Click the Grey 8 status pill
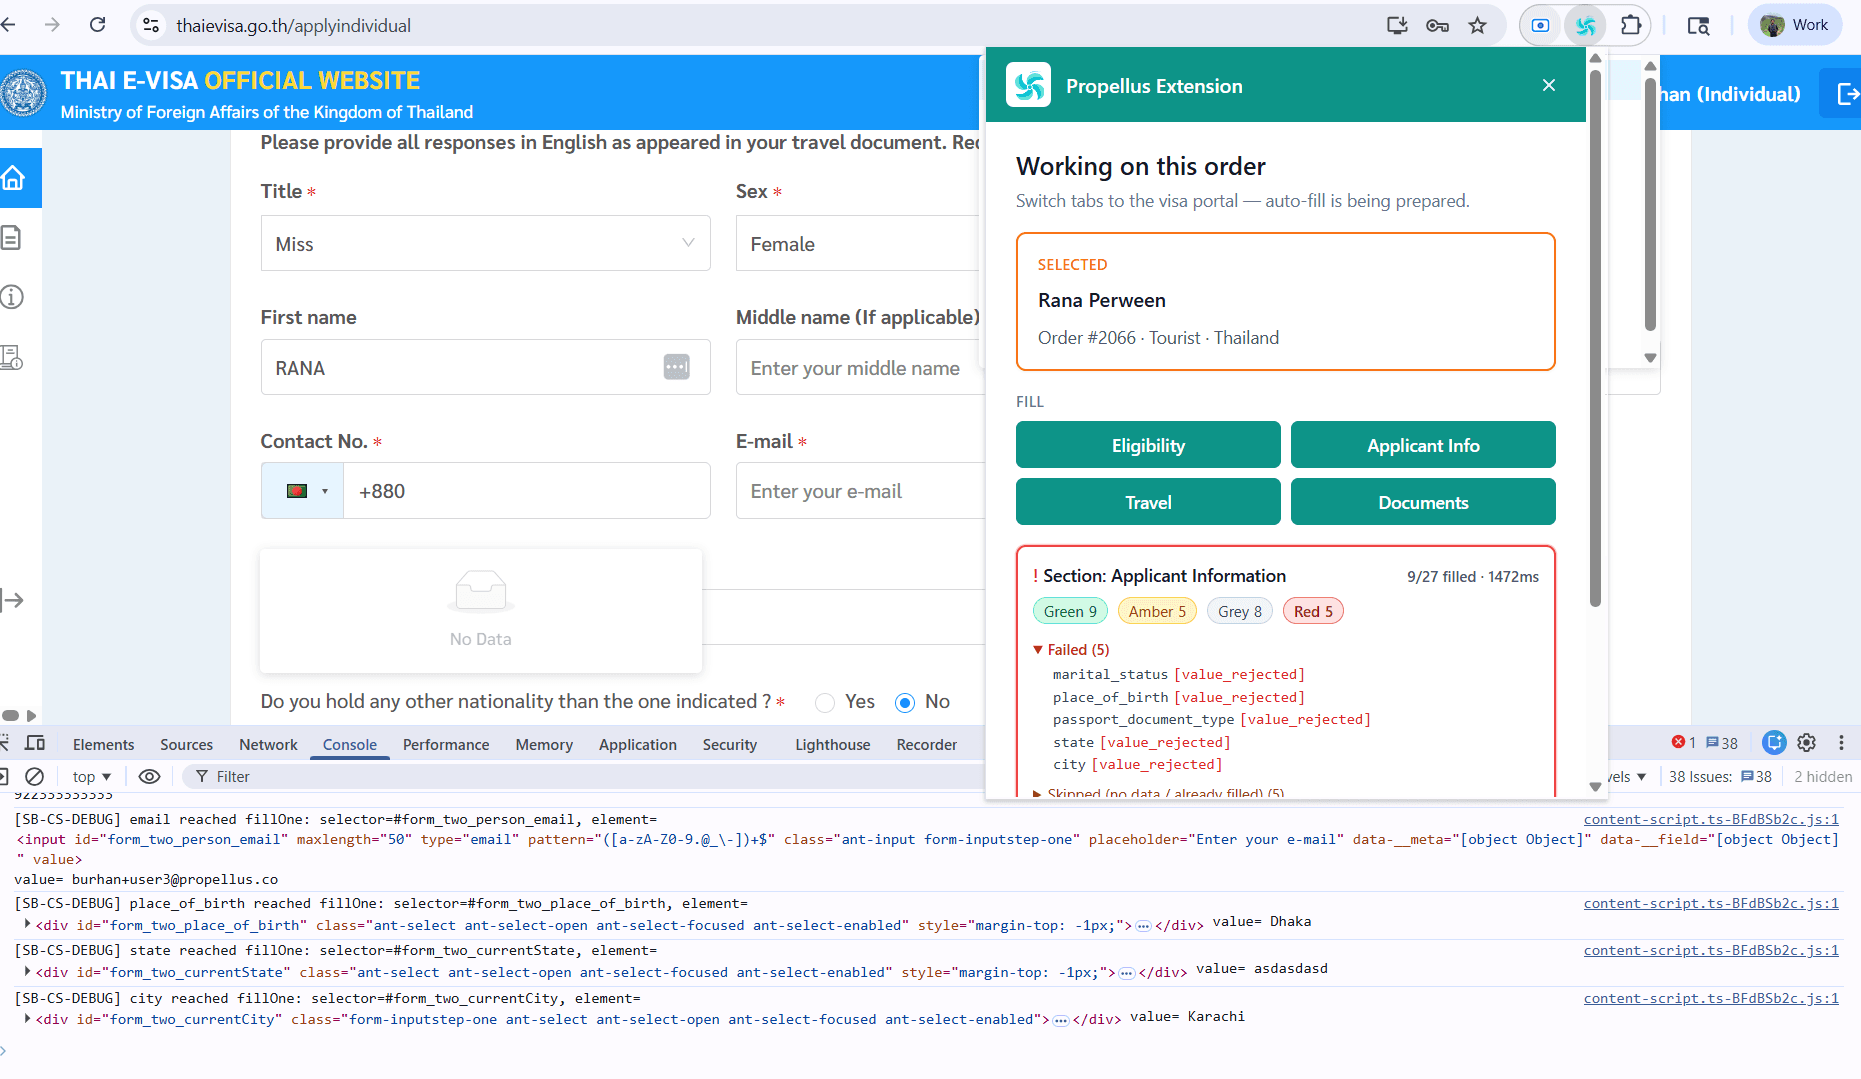 tap(1240, 611)
